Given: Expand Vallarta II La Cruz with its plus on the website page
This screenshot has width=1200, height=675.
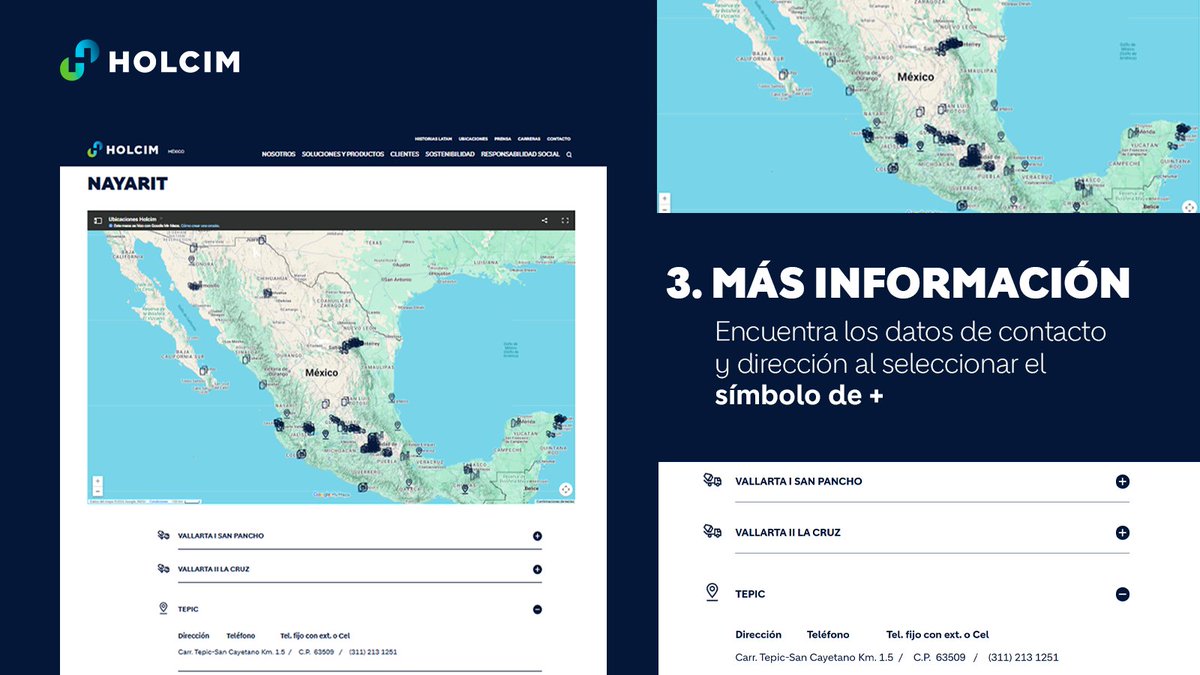Looking at the screenshot, I should (x=537, y=569).
